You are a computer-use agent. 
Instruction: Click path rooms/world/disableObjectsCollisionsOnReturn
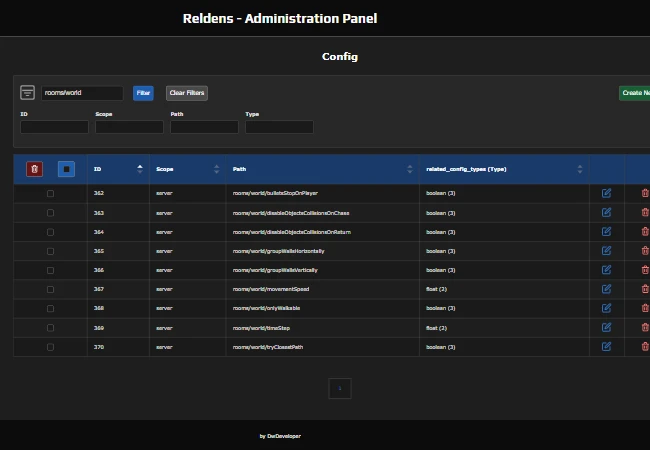[292, 232]
